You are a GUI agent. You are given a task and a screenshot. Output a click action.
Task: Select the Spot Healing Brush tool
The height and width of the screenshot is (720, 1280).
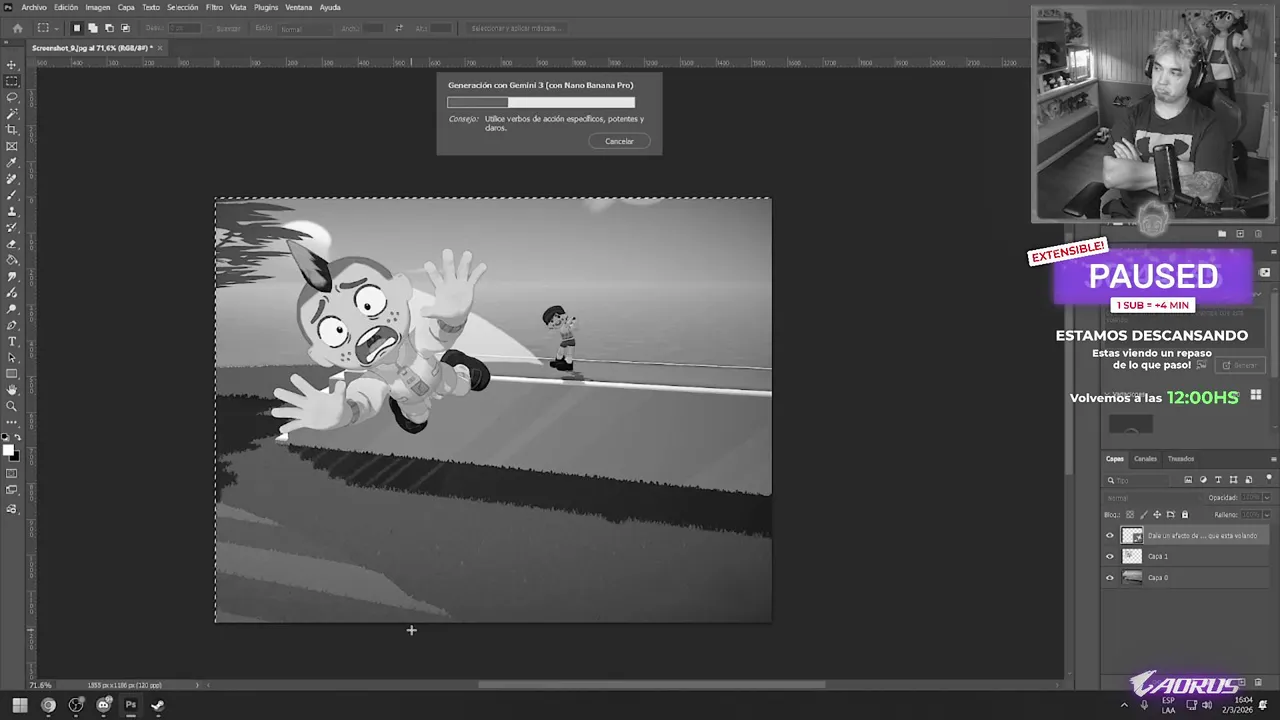click(12, 179)
